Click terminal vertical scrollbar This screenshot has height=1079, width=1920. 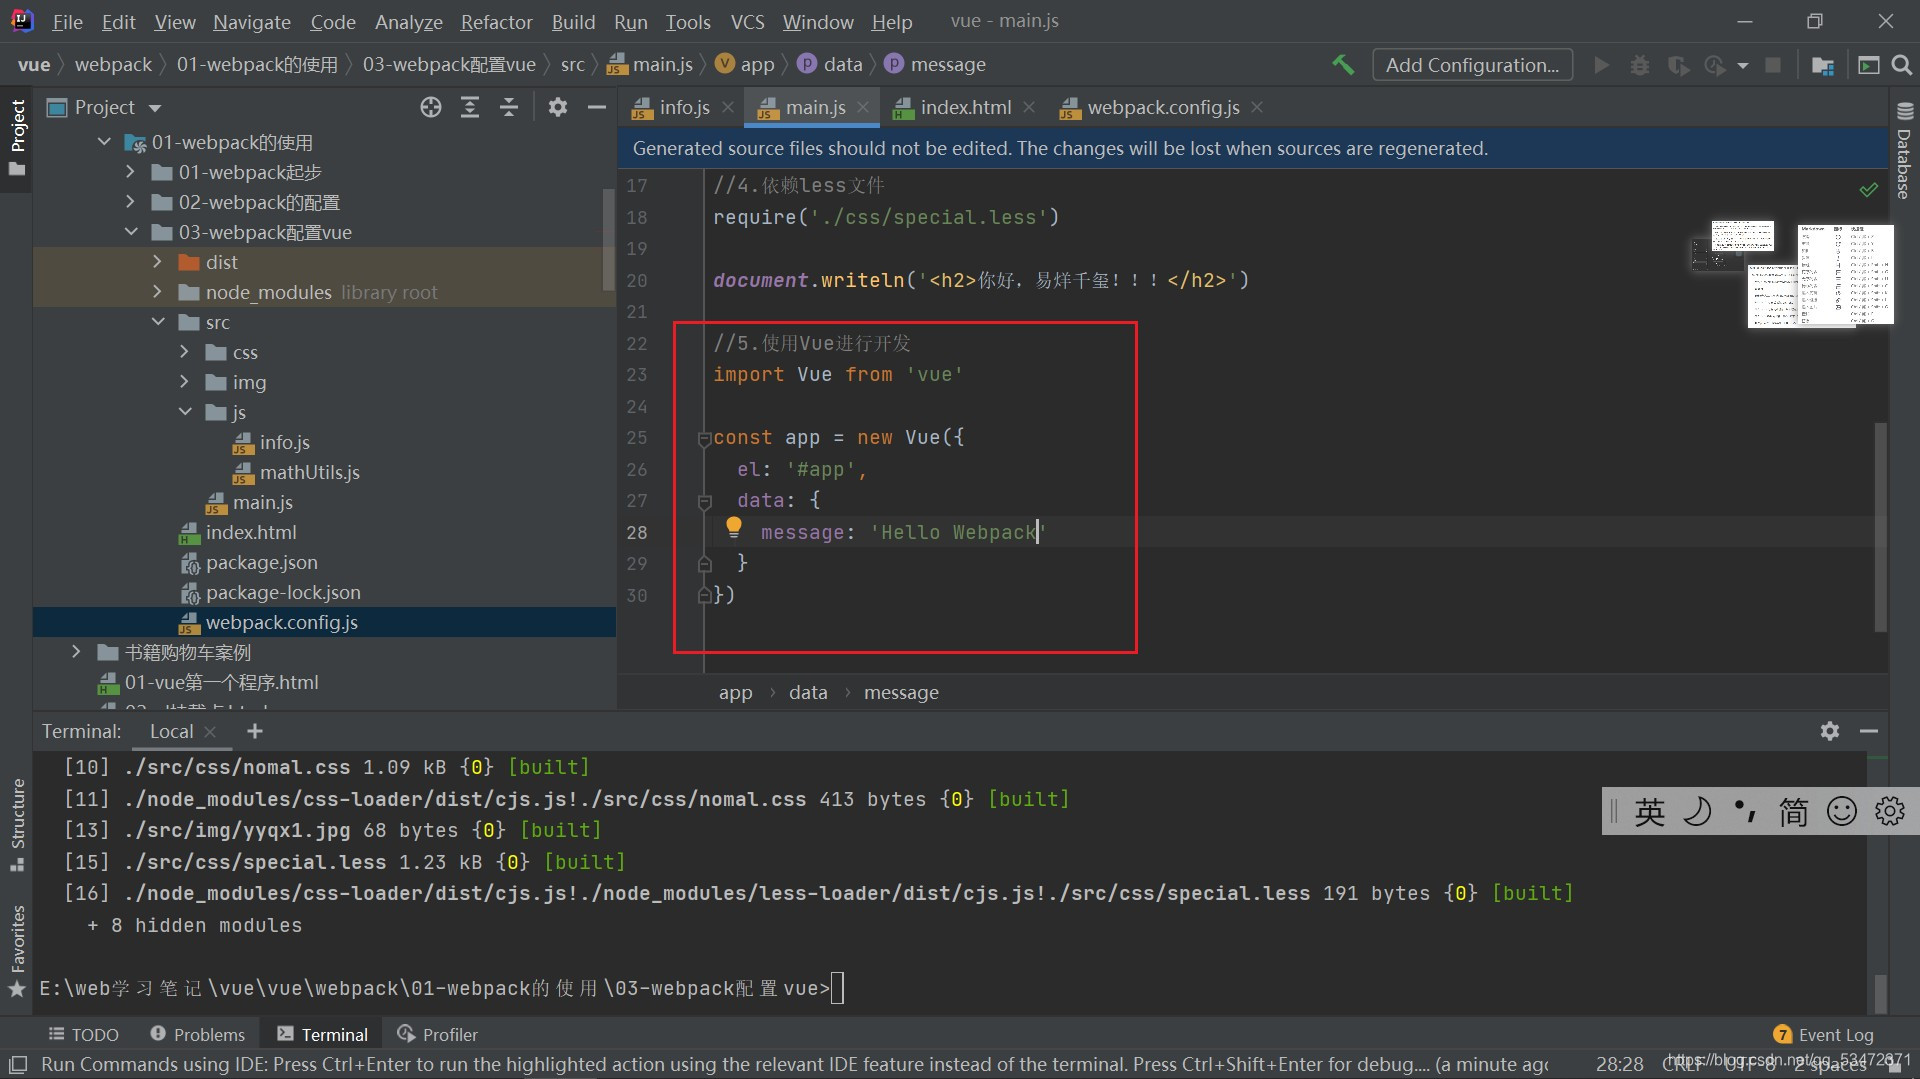1880,993
